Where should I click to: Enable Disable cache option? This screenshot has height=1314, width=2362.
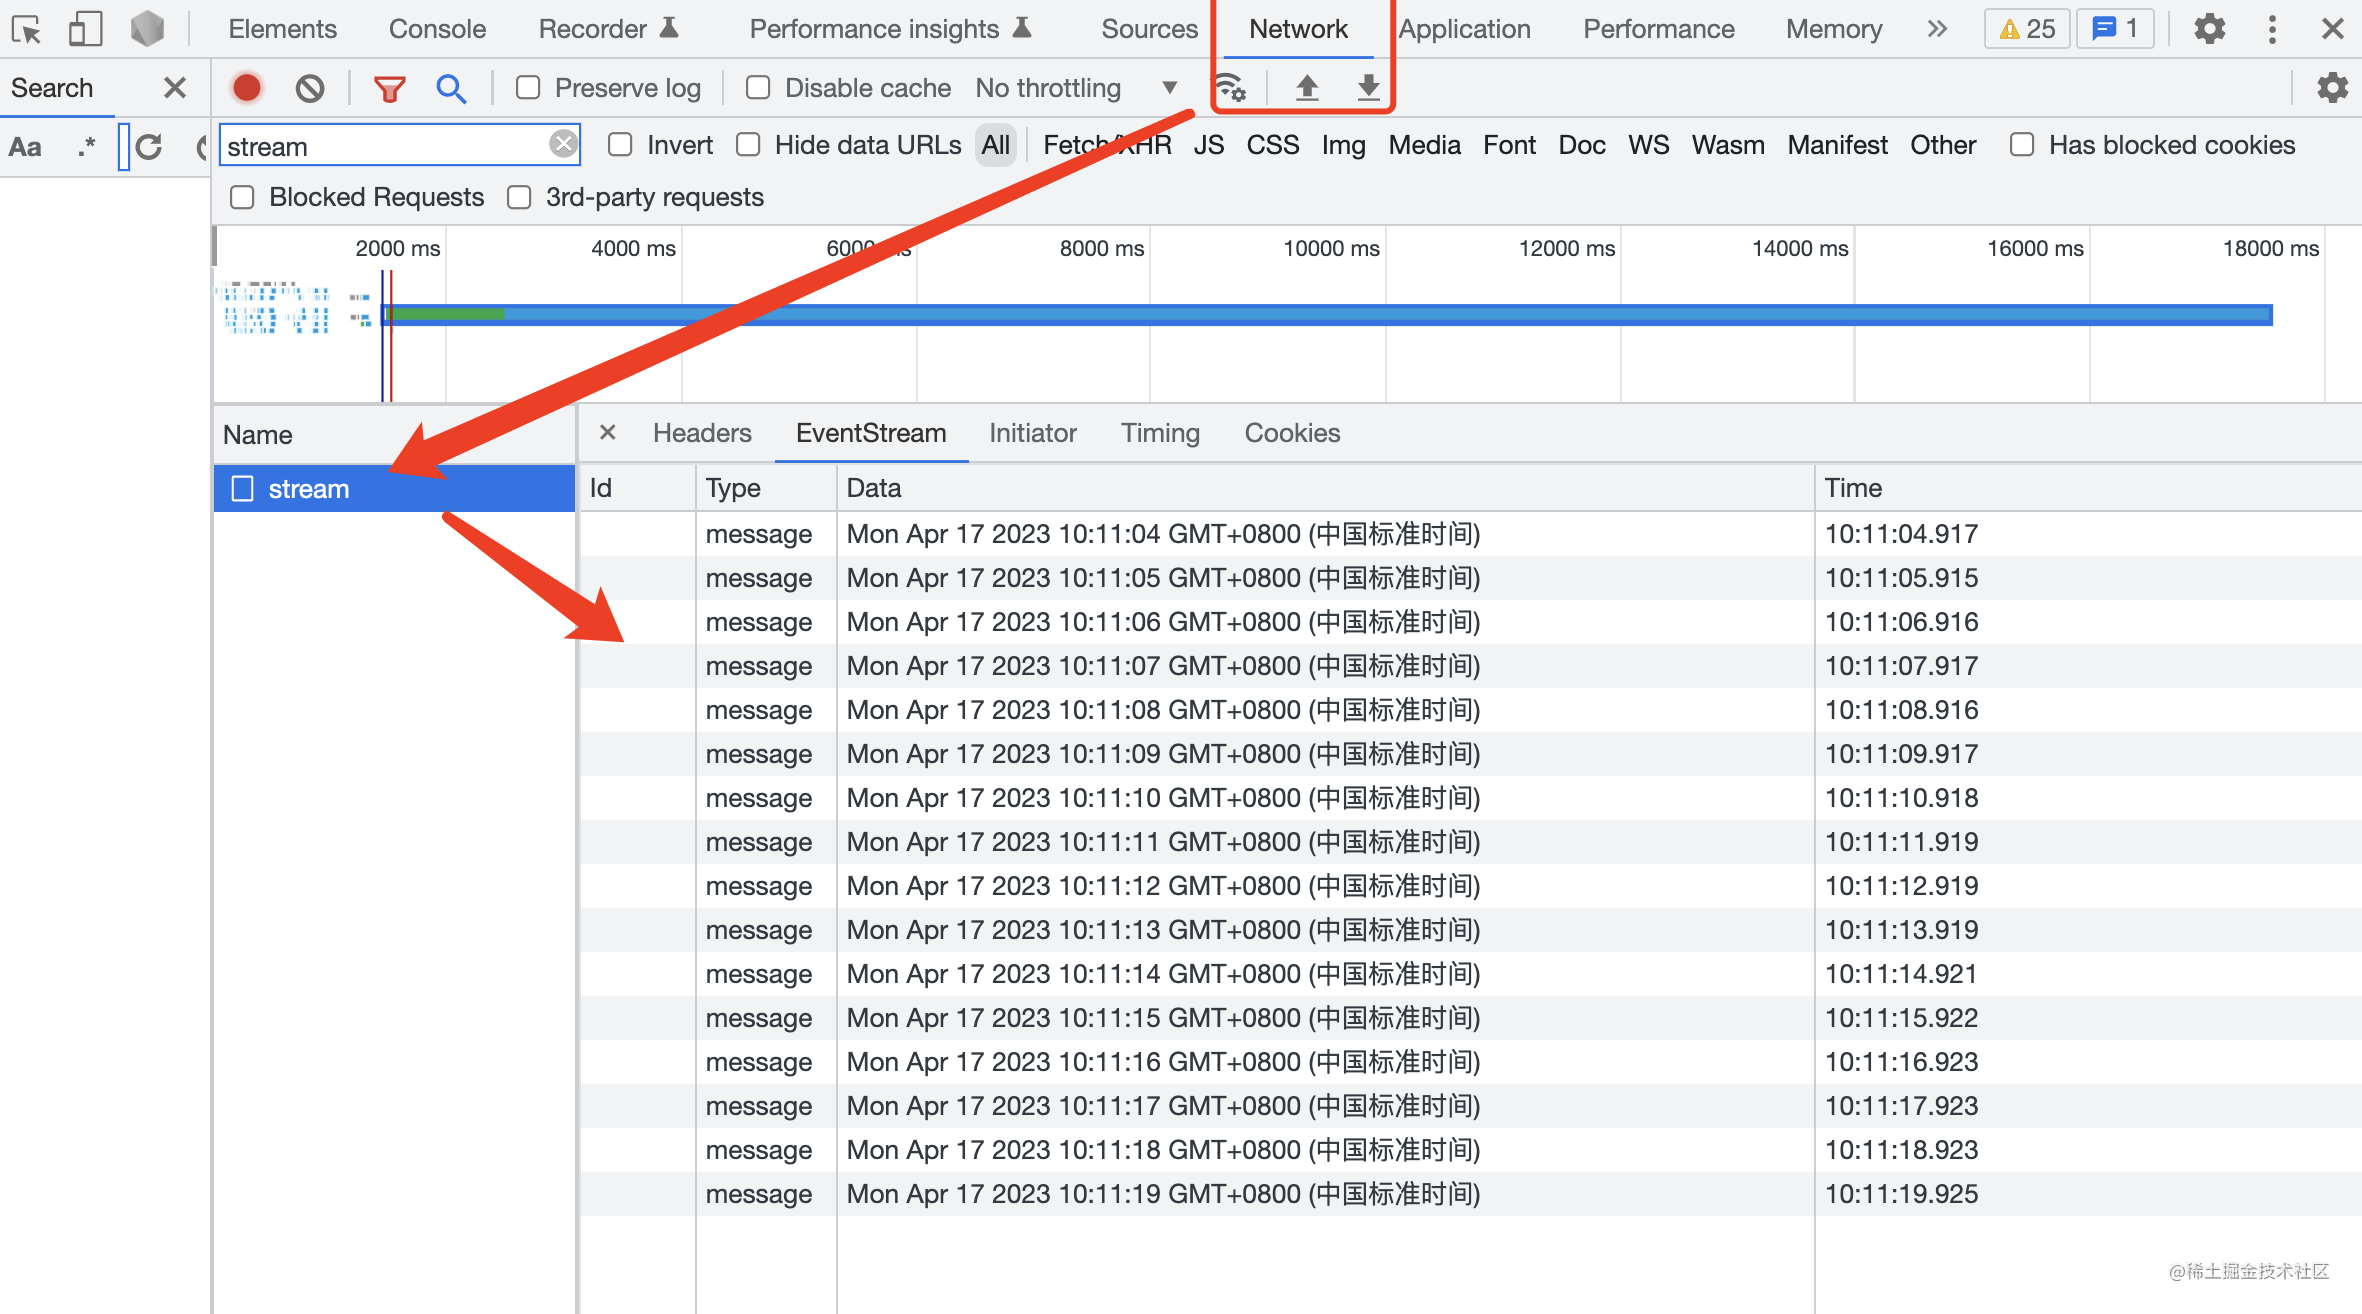(757, 88)
